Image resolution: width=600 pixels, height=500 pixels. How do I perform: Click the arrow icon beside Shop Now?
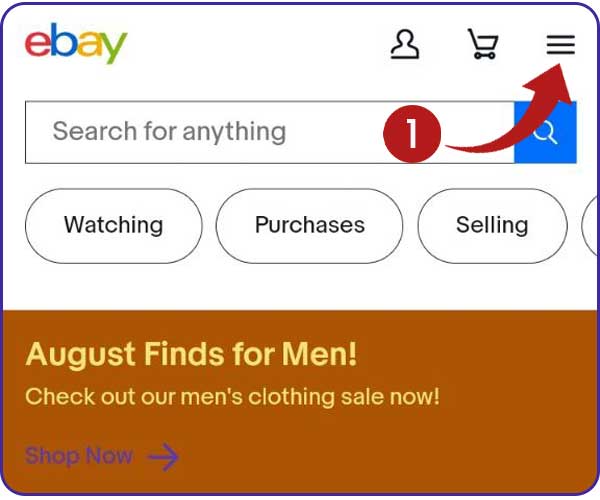coord(163,456)
